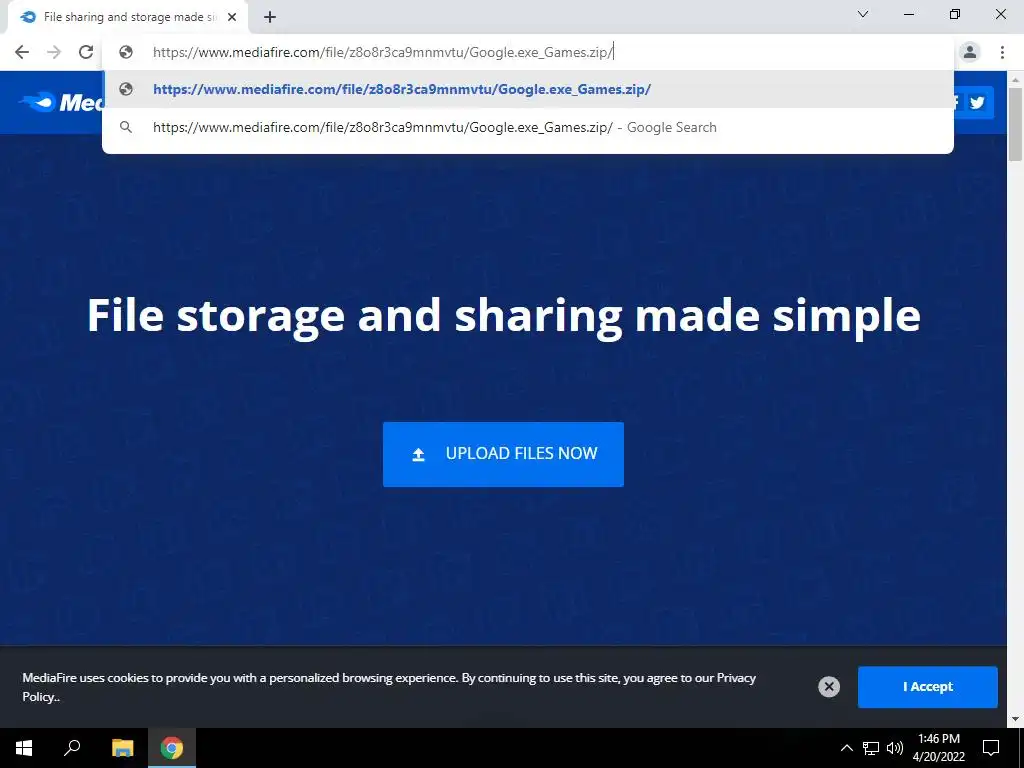The width and height of the screenshot is (1024, 768).
Task: Click the magnifier icon beside Google Search suggestion
Action: click(x=126, y=127)
